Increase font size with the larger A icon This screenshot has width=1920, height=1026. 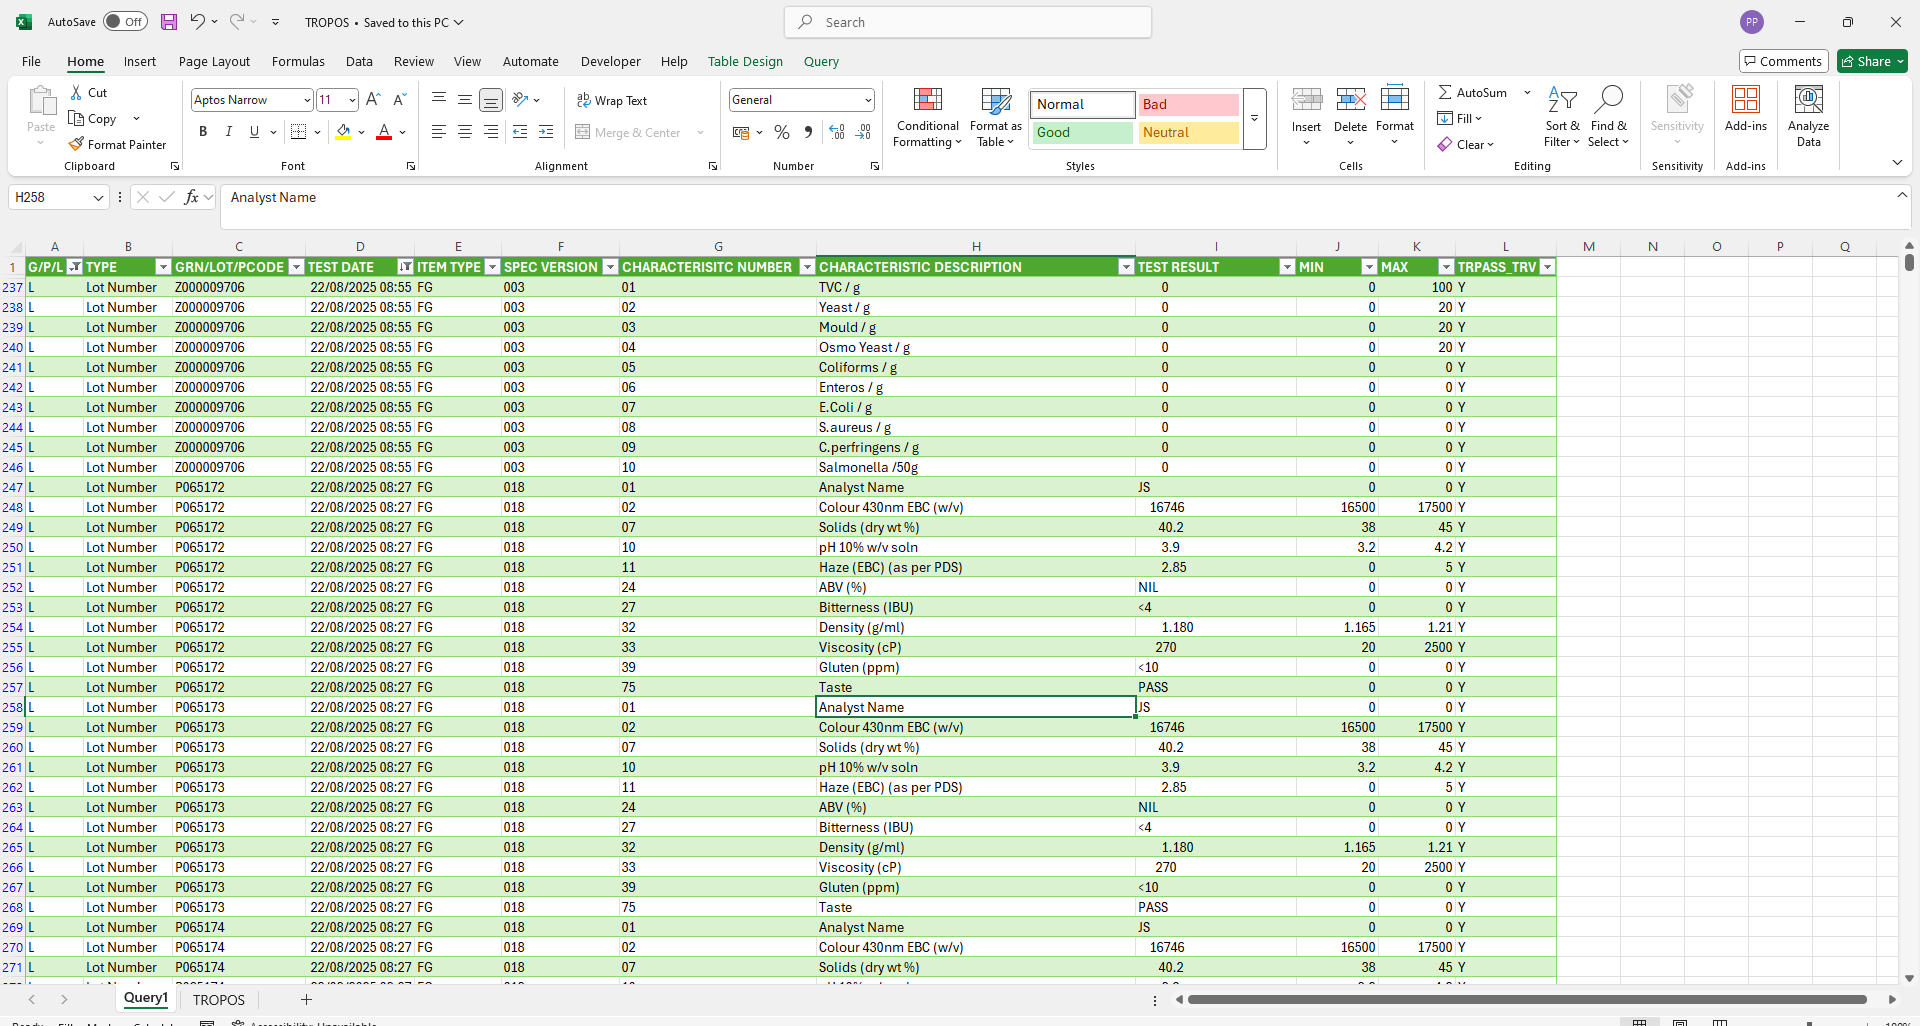tap(373, 100)
